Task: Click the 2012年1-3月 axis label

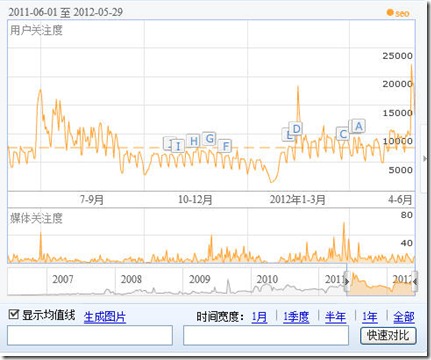Action: tap(297, 200)
